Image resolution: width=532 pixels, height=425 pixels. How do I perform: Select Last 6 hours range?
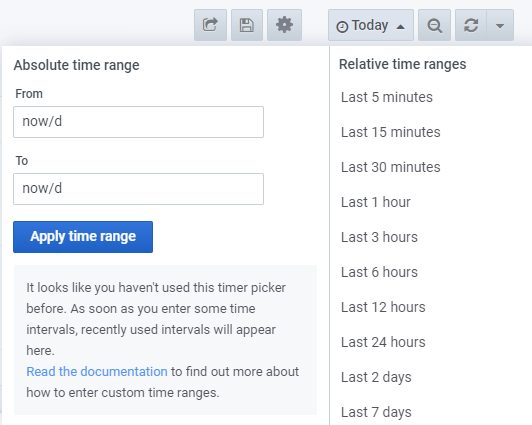coord(379,272)
